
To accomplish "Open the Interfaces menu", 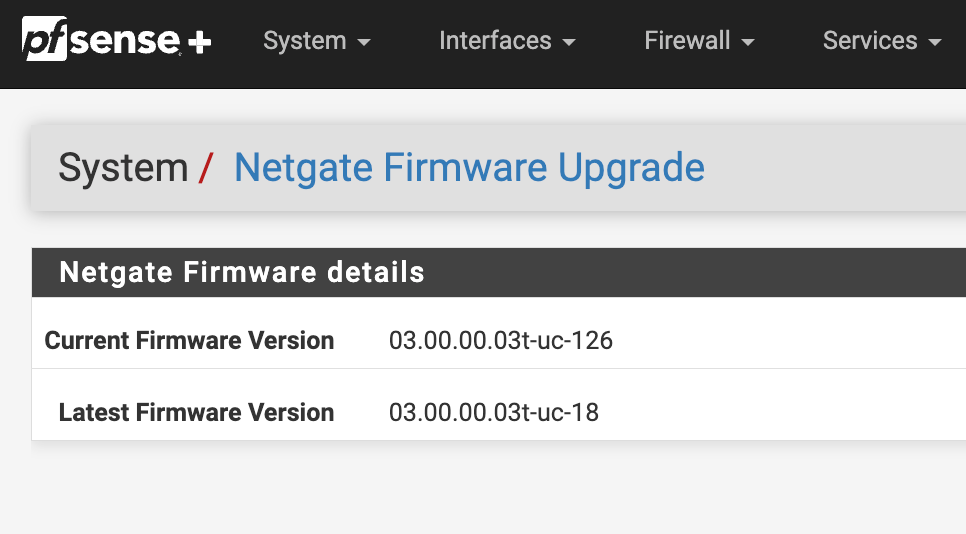I will [507, 41].
